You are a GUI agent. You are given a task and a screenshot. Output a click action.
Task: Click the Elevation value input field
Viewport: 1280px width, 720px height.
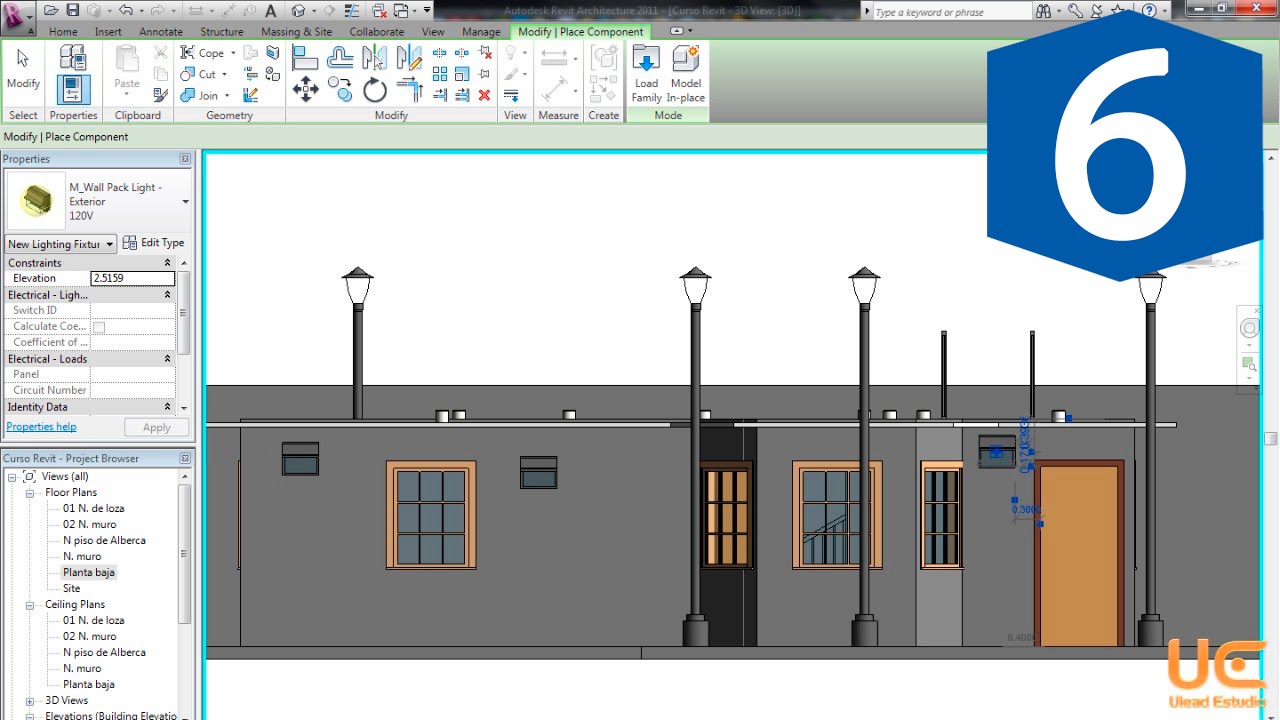coord(132,279)
